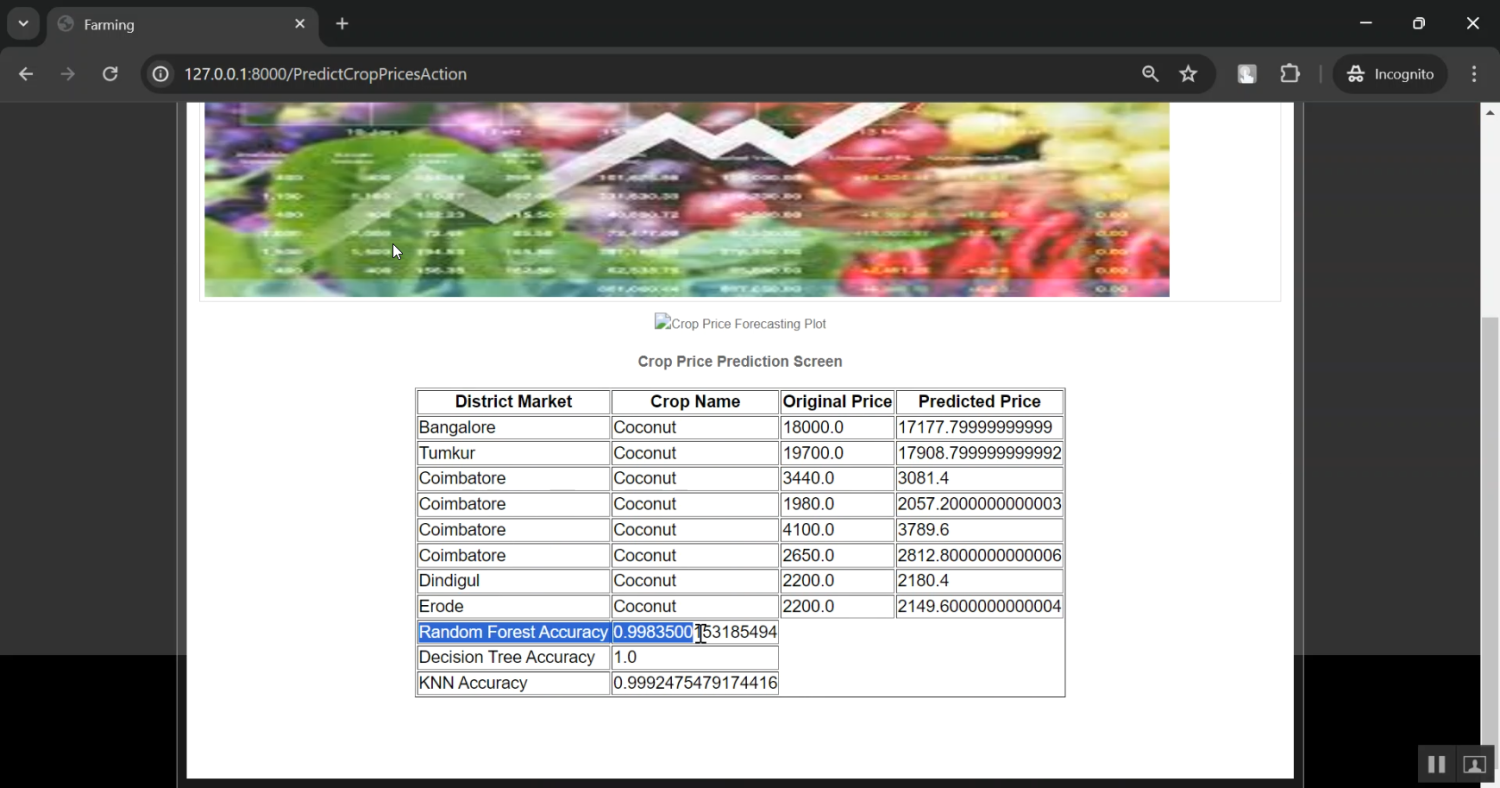Click the forward navigation arrow
1500x788 pixels.
(x=67, y=73)
